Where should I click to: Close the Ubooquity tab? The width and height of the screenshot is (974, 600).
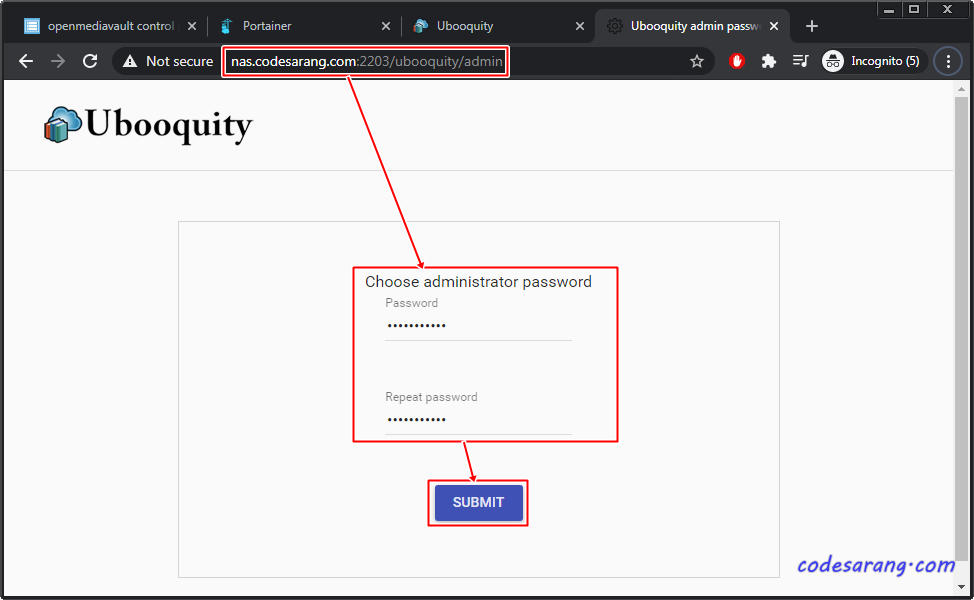pyautogui.click(x=580, y=26)
